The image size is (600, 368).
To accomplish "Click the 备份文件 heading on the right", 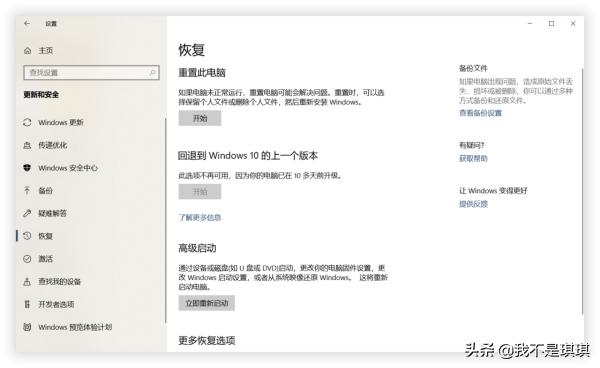I will point(473,68).
